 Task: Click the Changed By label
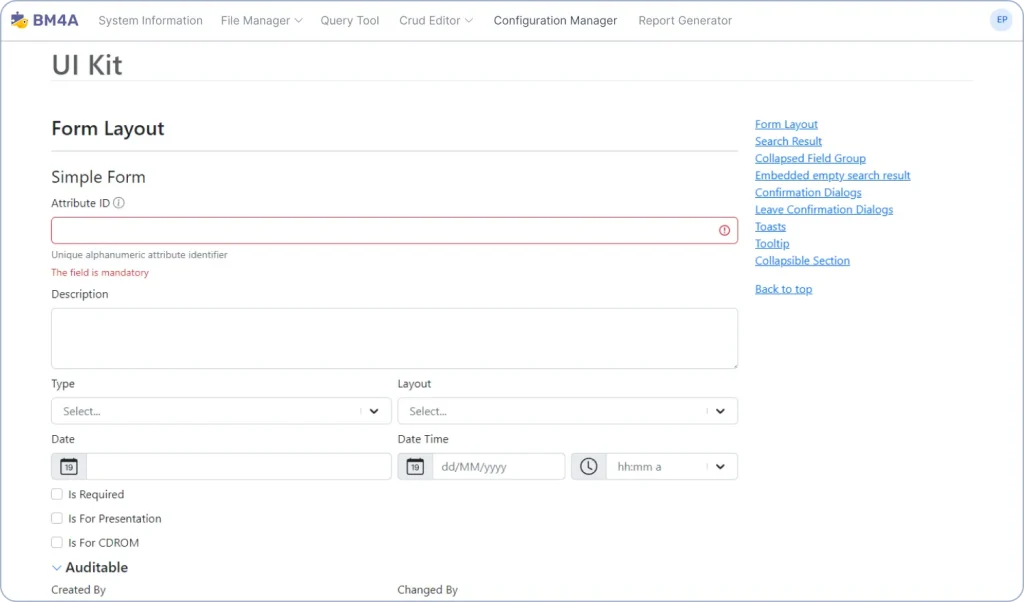(x=428, y=590)
